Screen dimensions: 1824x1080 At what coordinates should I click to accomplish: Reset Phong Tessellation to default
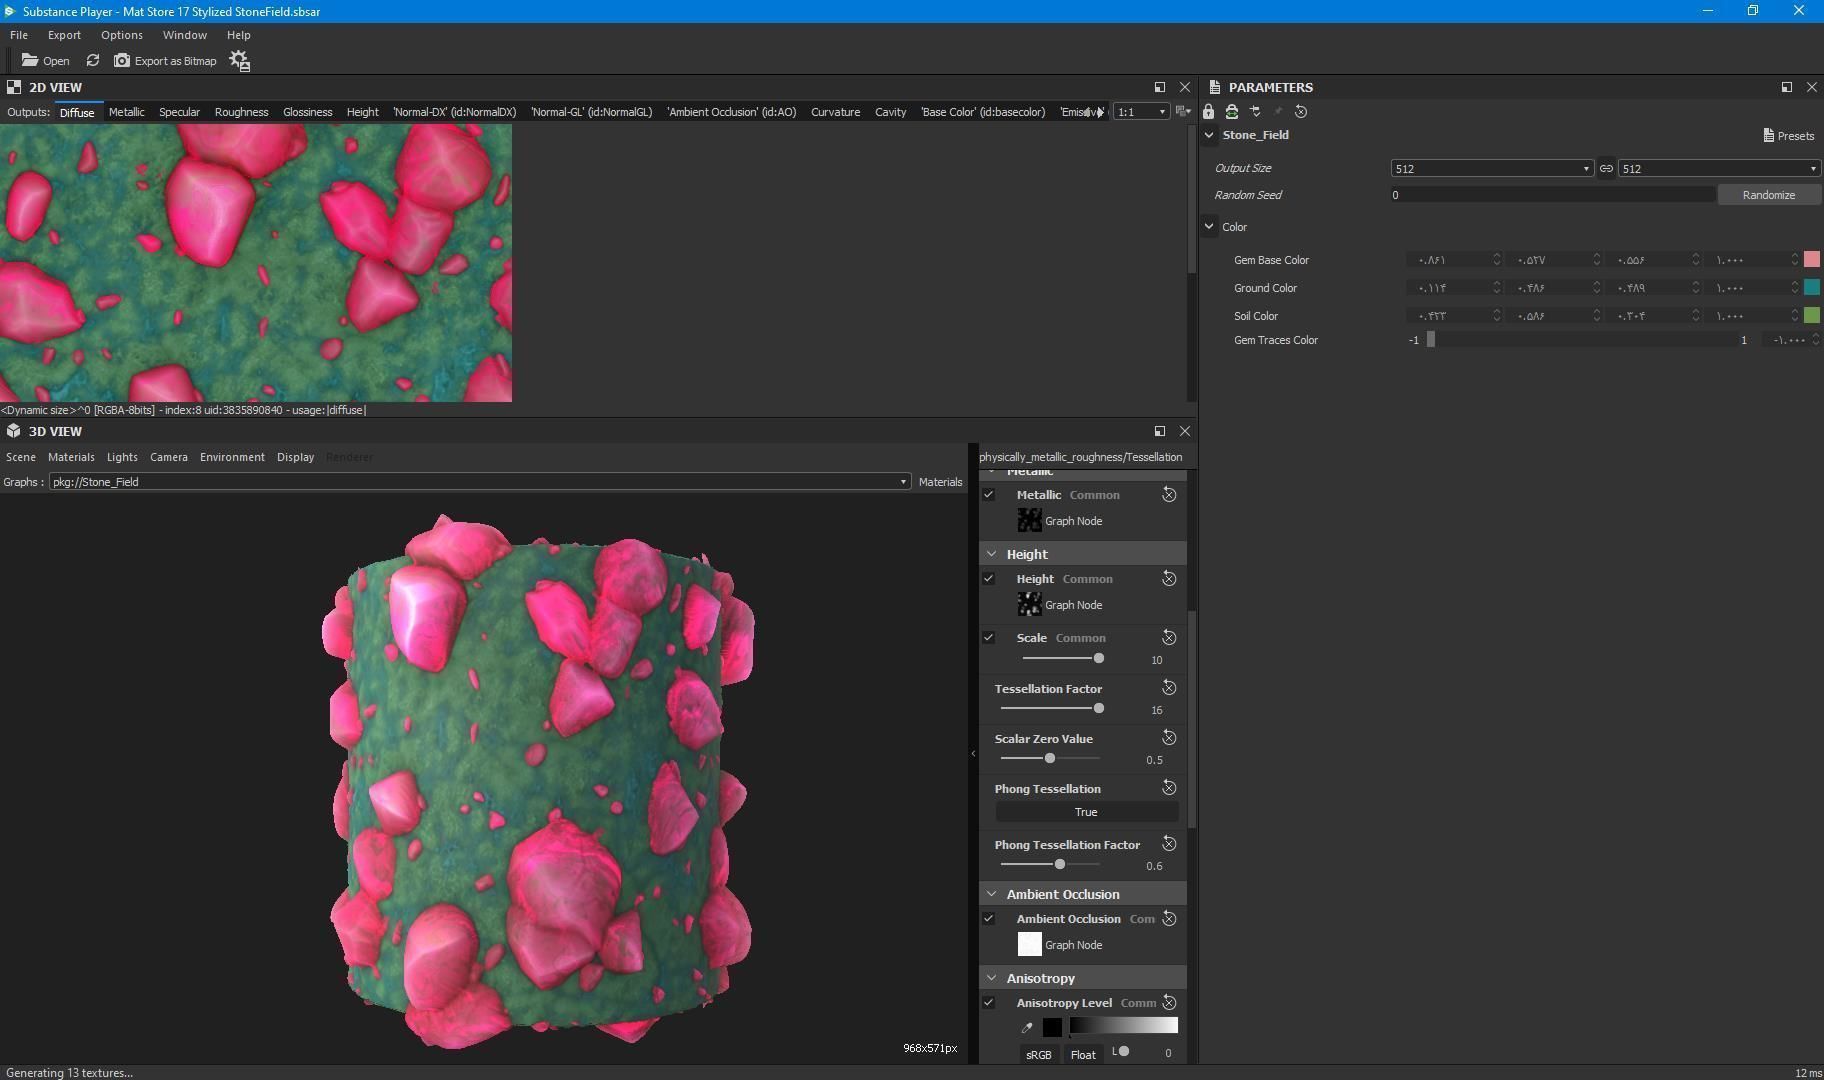(1168, 788)
